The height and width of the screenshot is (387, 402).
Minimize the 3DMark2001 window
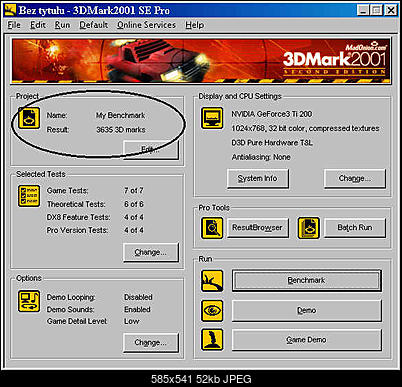363,10
